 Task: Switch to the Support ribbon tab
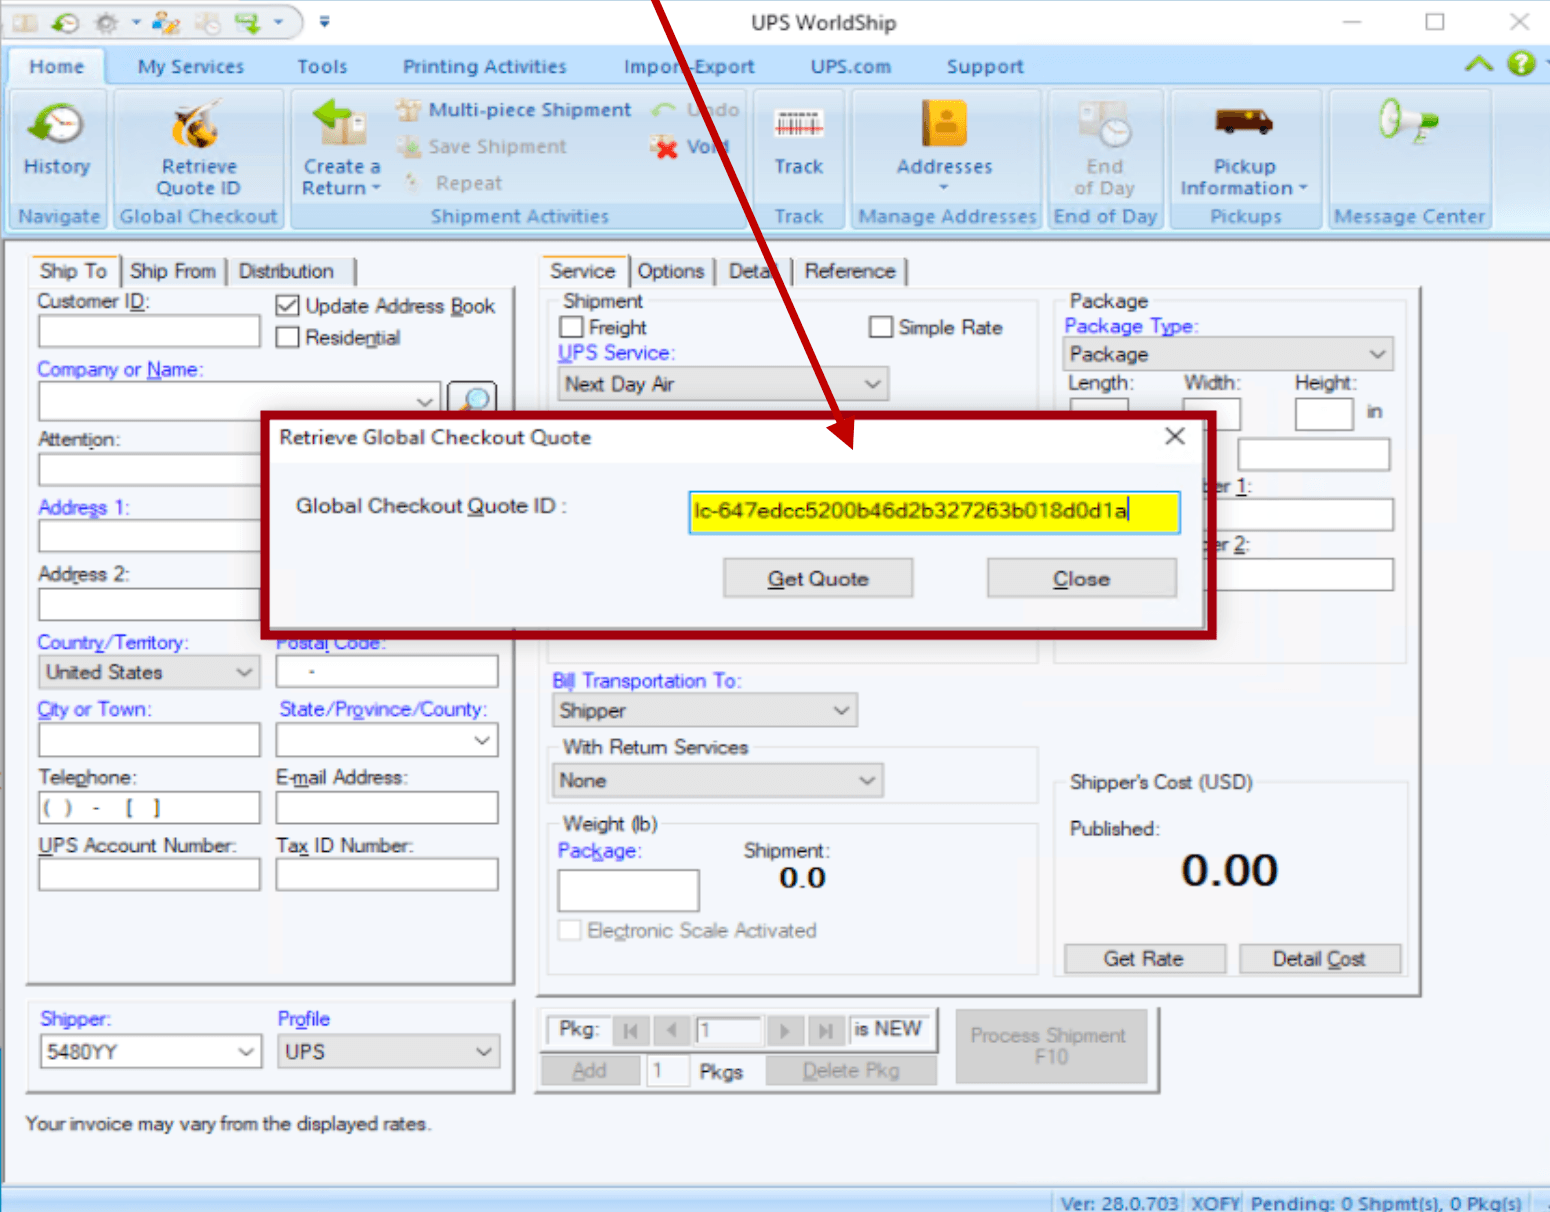pyautogui.click(x=985, y=67)
